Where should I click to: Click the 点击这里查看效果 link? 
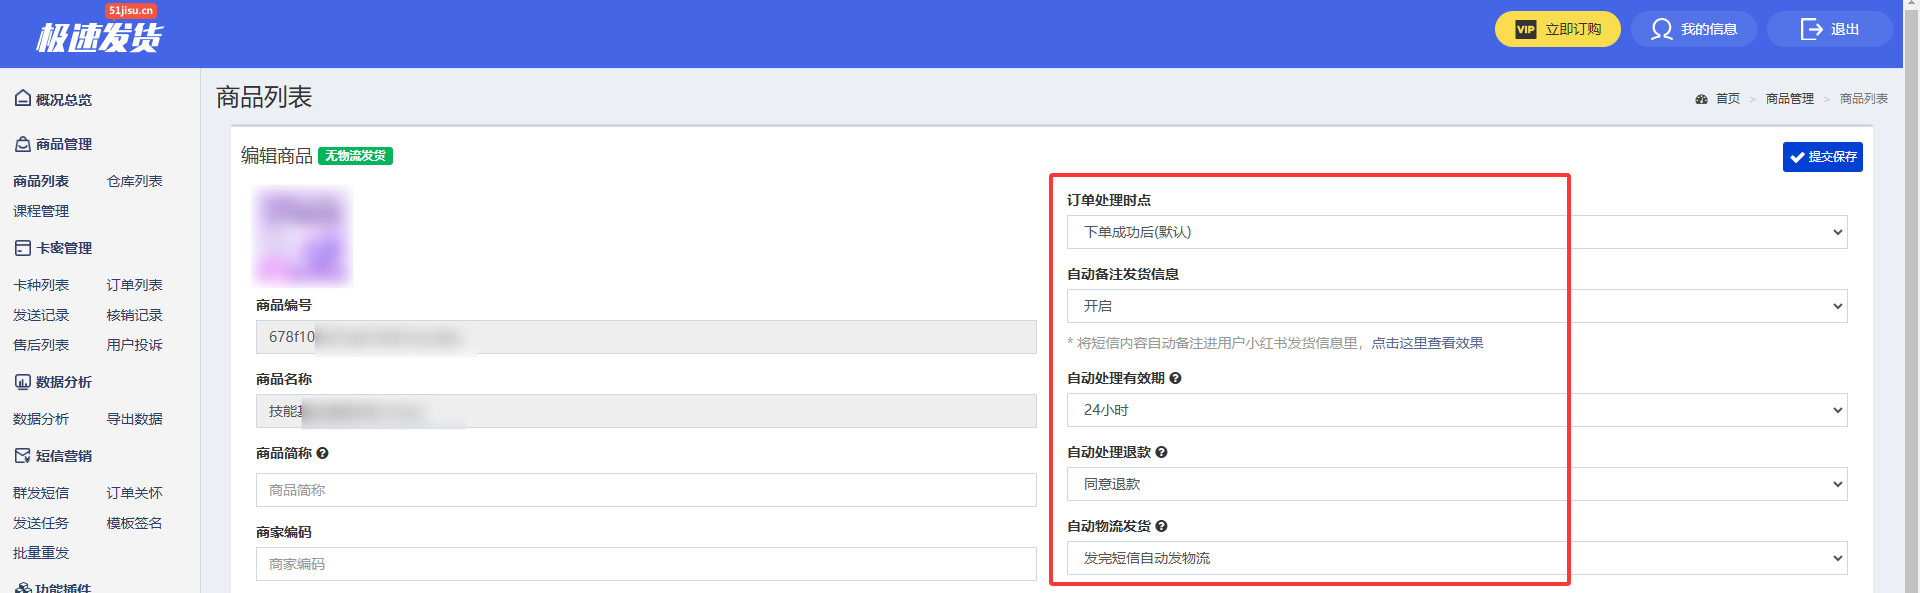click(x=1427, y=343)
